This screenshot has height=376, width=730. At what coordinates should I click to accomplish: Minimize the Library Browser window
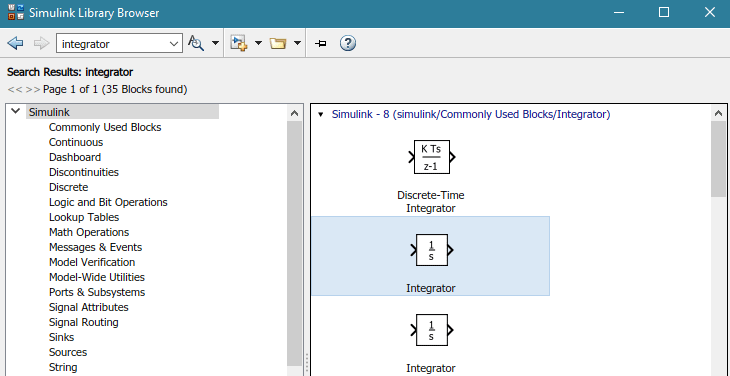pyautogui.click(x=619, y=13)
